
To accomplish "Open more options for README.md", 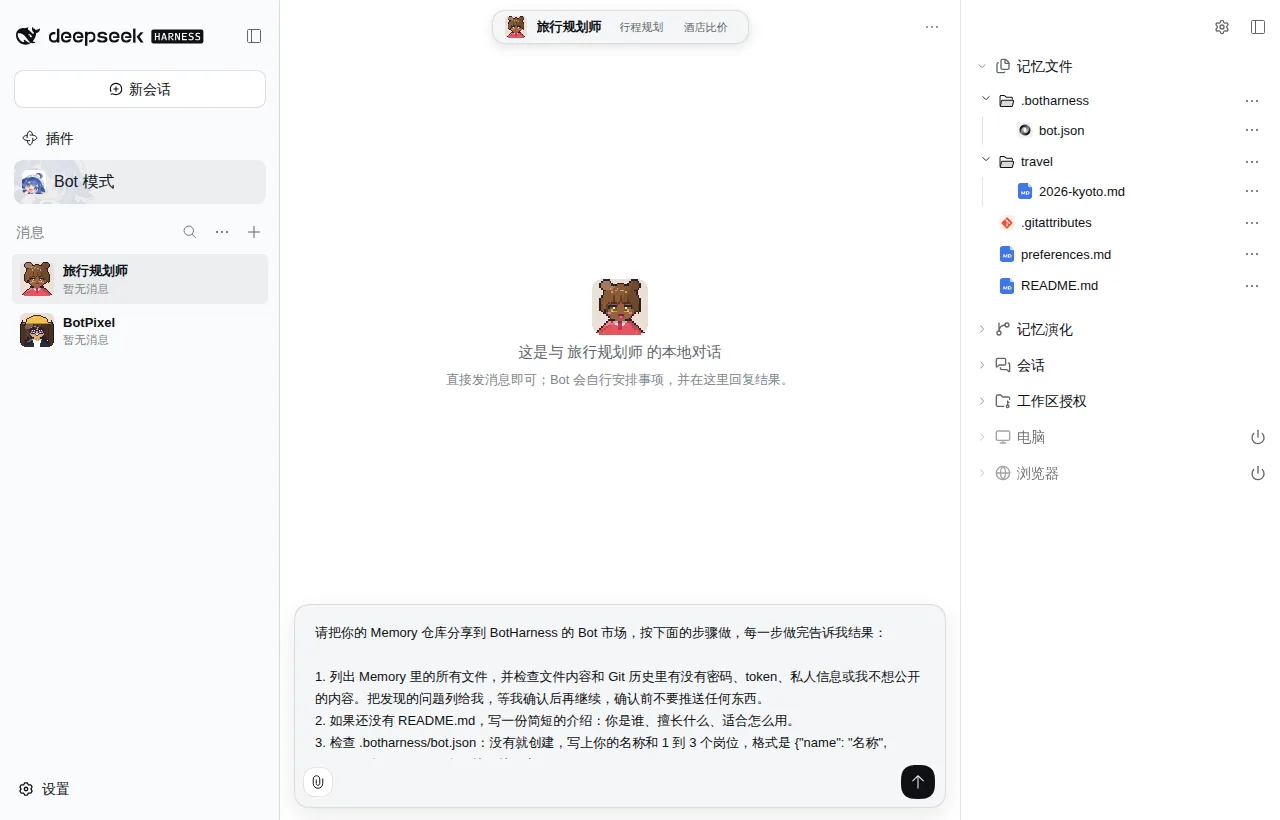I will [x=1252, y=285].
